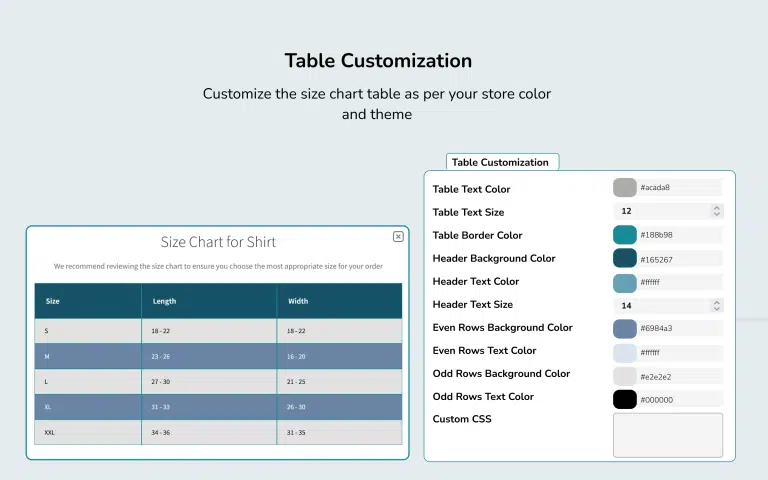The image size is (768, 480).
Task: Click the Table Text Color swatch
Action: point(624,188)
